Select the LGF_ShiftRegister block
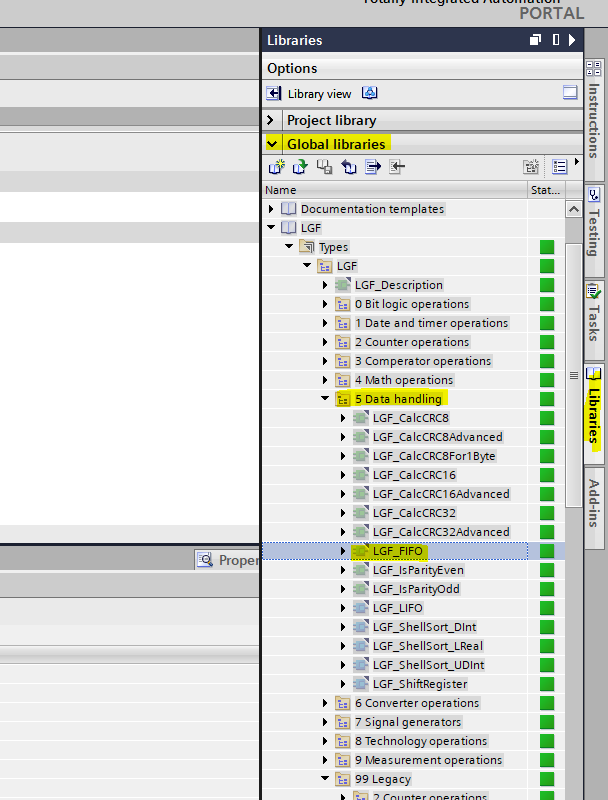The image size is (608, 800). (419, 684)
